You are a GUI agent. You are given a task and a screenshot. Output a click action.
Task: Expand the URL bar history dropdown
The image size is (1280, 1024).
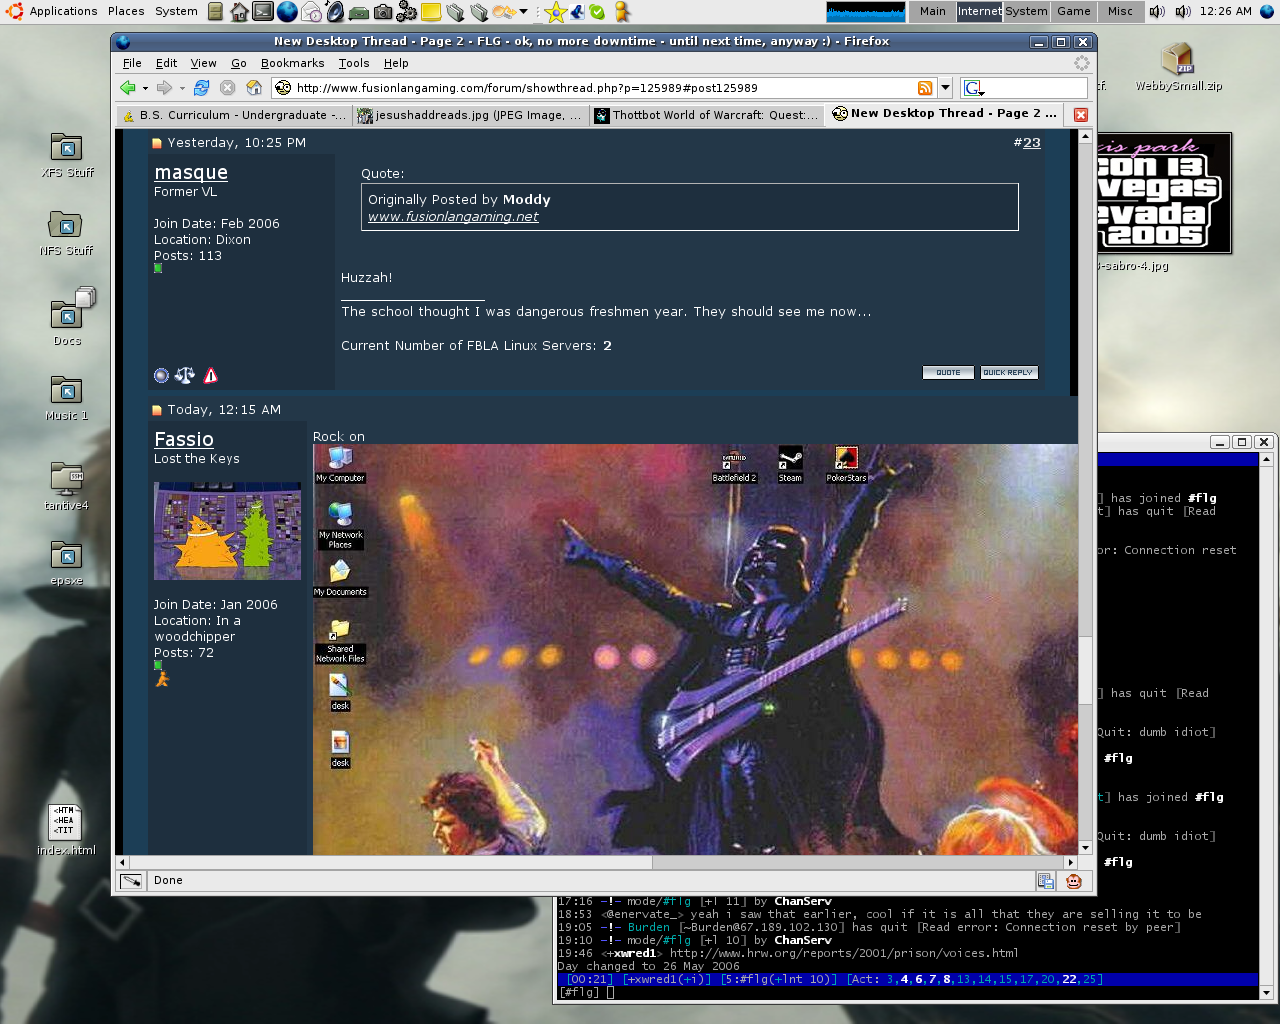[x=945, y=88]
